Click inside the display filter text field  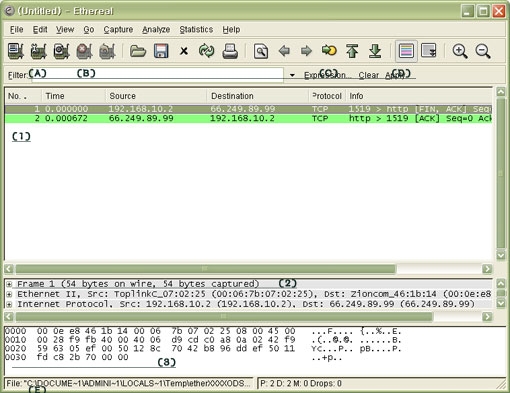(x=157, y=74)
